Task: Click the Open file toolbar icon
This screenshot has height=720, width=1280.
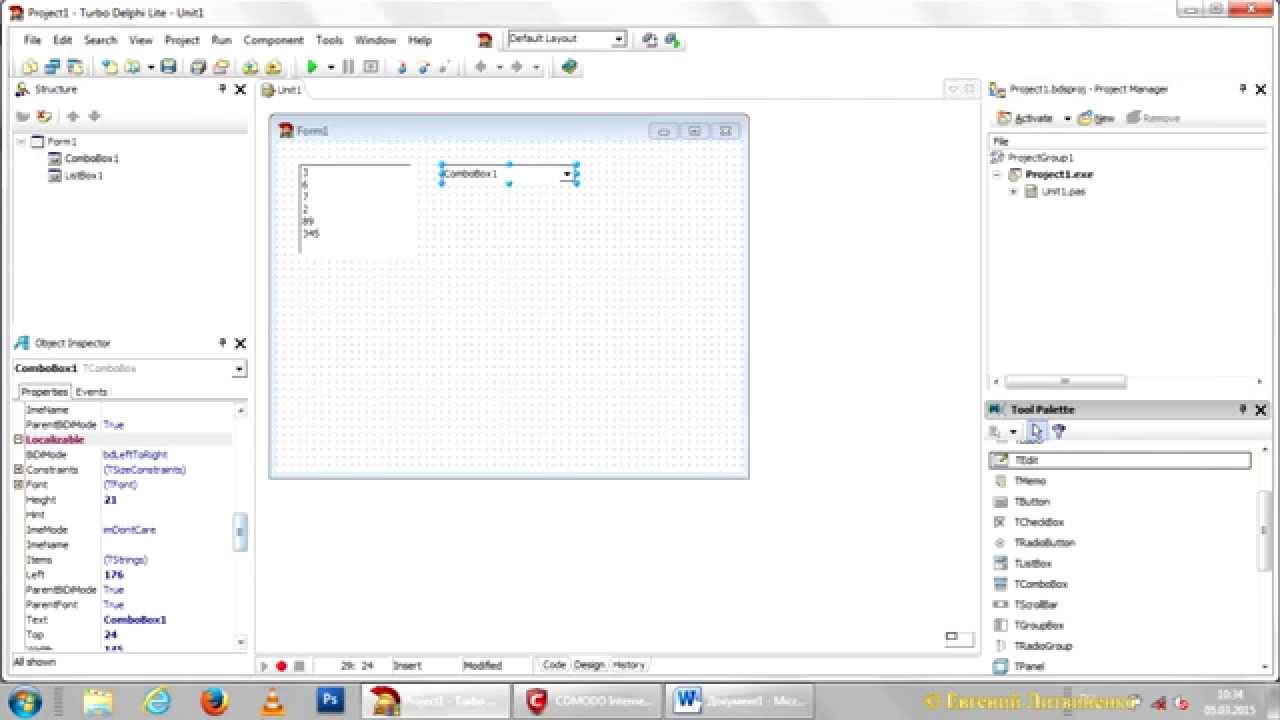Action: pos(131,67)
